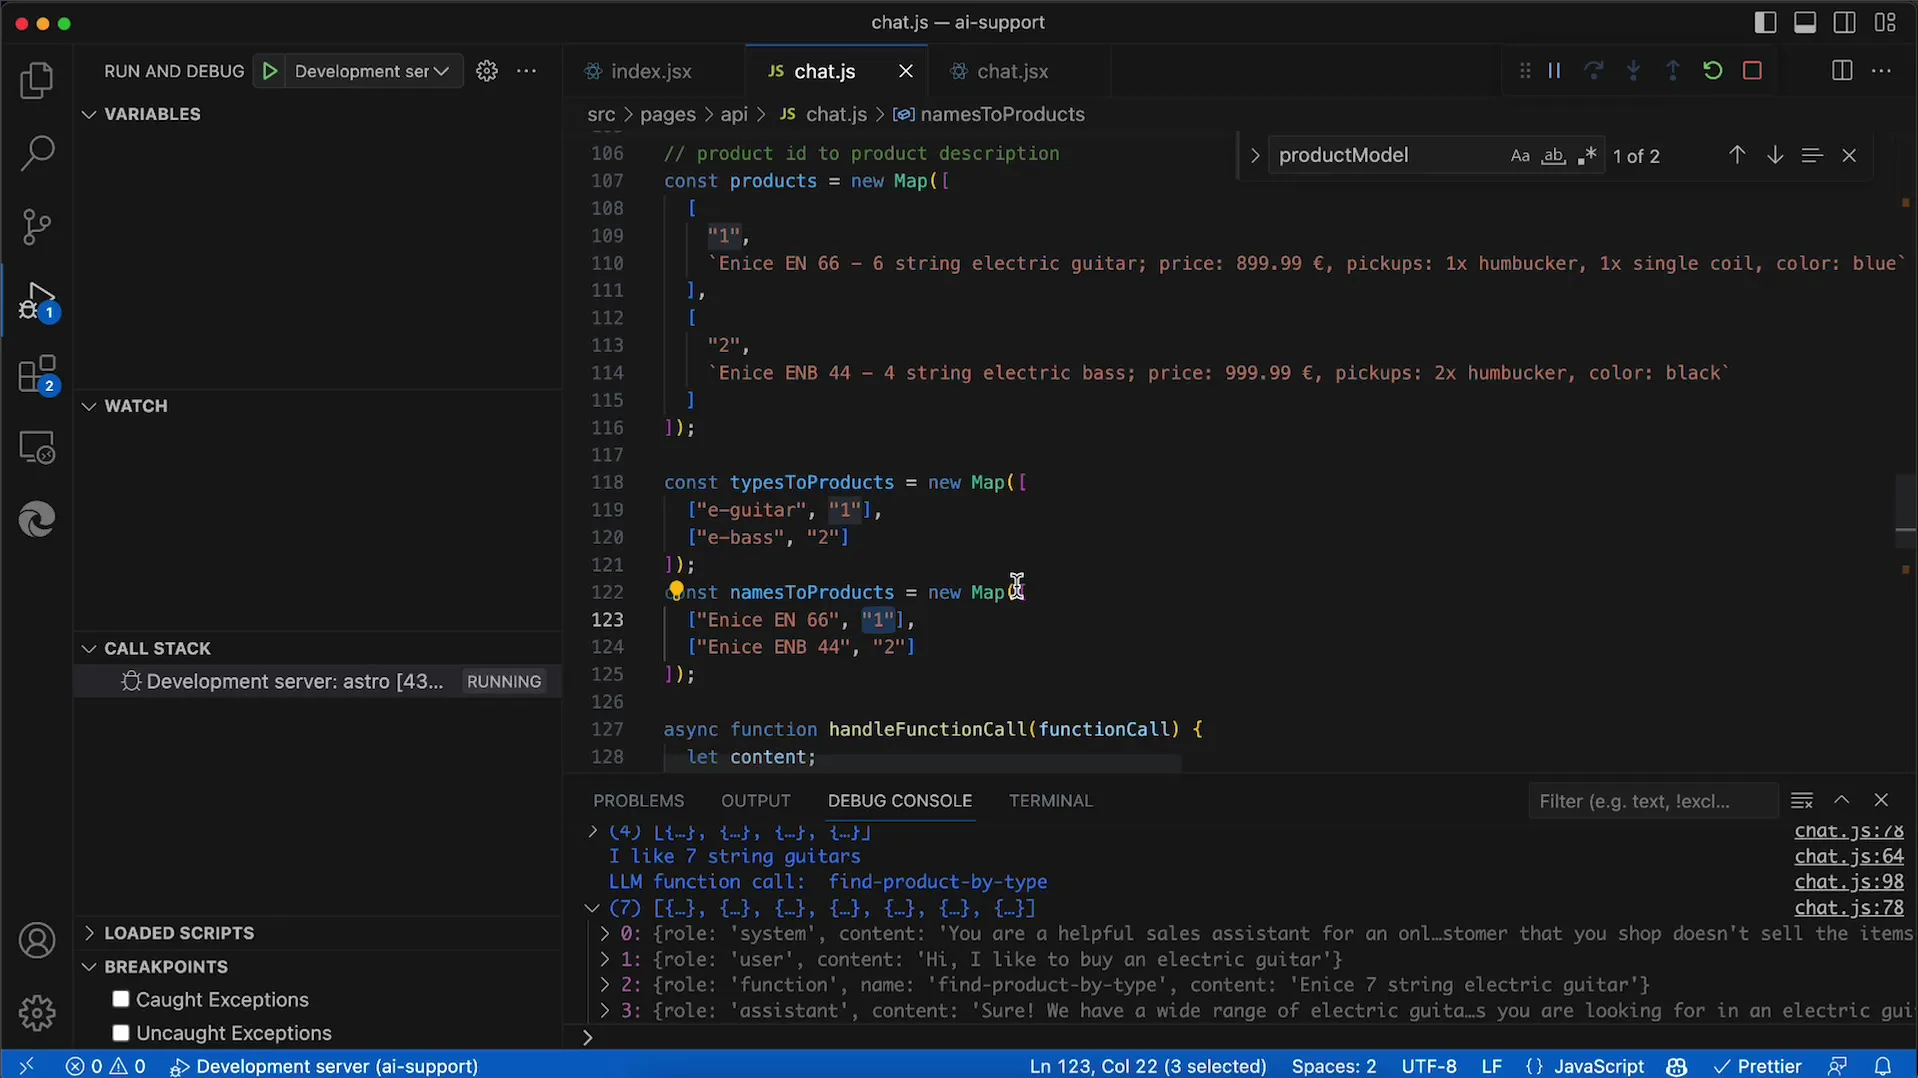
Task: Click the Step Over debug button
Action: point(1594,71)
